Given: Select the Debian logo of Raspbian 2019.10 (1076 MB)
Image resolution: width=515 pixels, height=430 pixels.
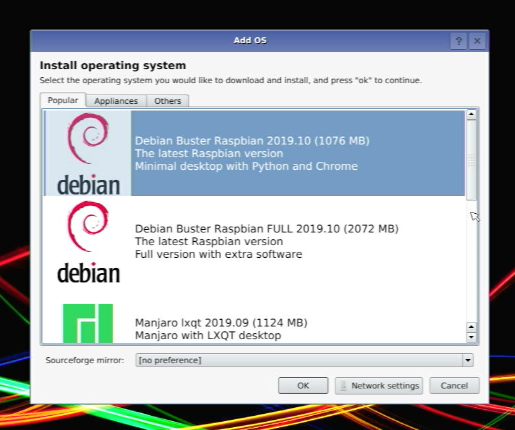Looking at the screenshot, I should [x=88, y=154].
